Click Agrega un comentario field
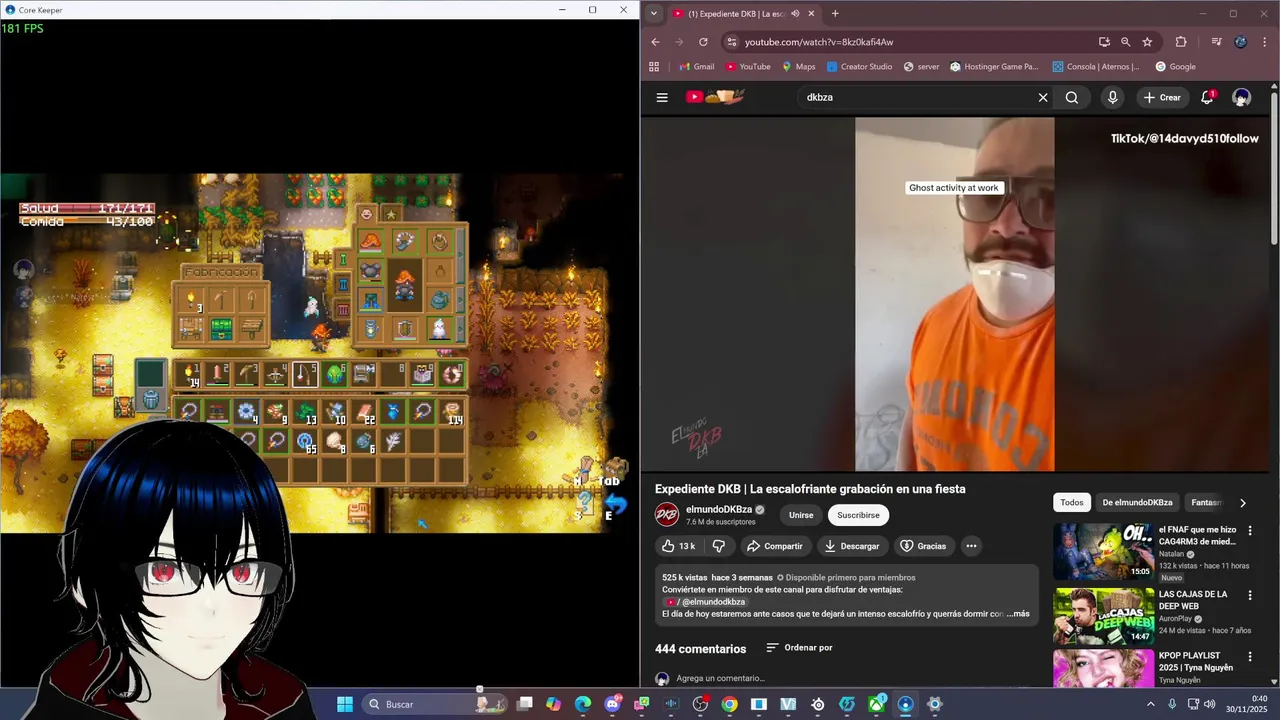The height and width of the screenshot is (720, 1280). click(x=720, y=678)
